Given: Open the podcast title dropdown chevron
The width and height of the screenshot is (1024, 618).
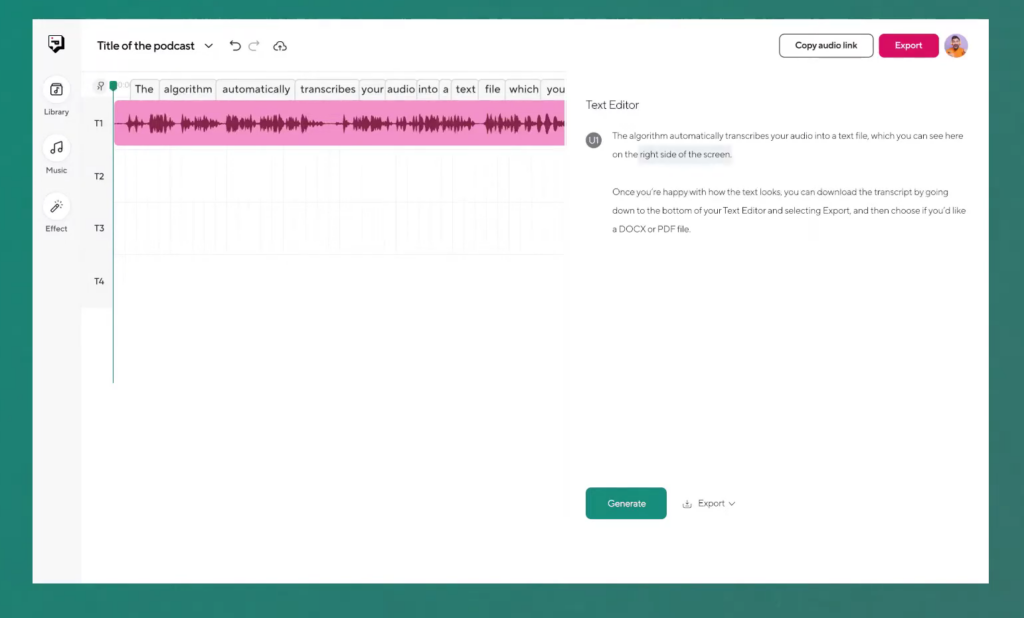Looking at the screenshot, I should pyautogui.click(x=209, y=45).
